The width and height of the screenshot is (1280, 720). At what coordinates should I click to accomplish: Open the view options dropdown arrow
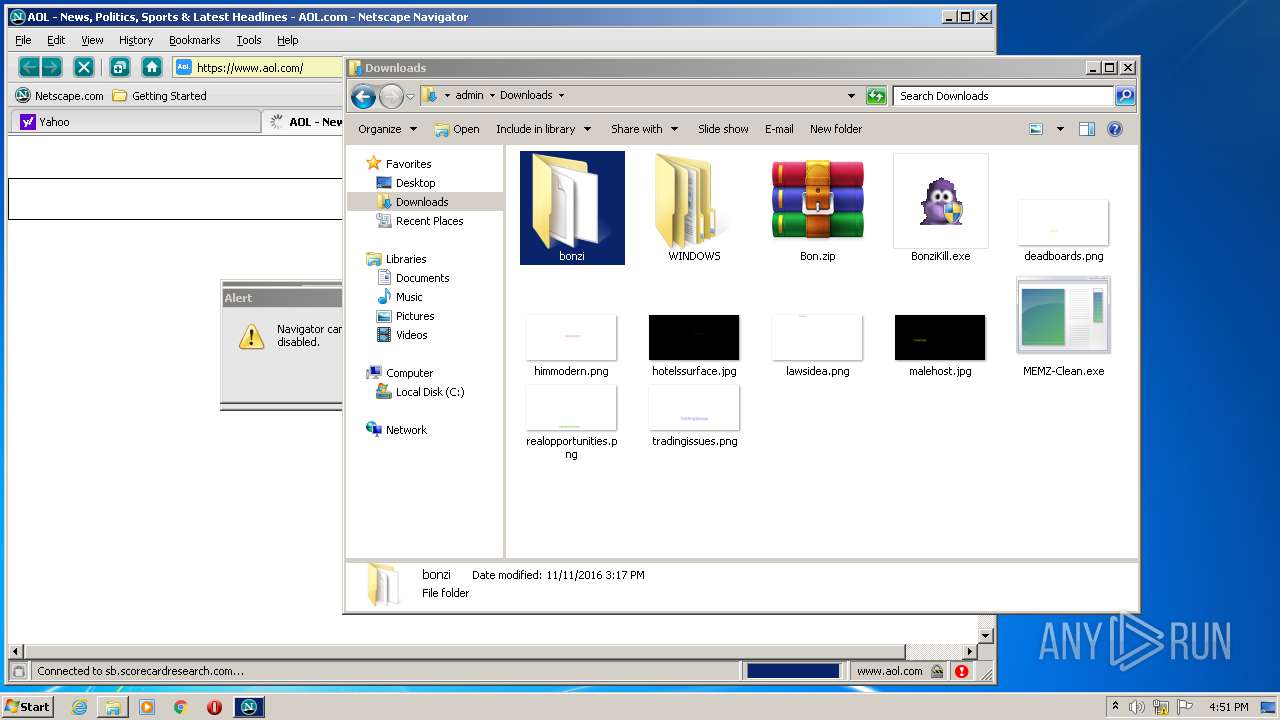pos(1060,129)
